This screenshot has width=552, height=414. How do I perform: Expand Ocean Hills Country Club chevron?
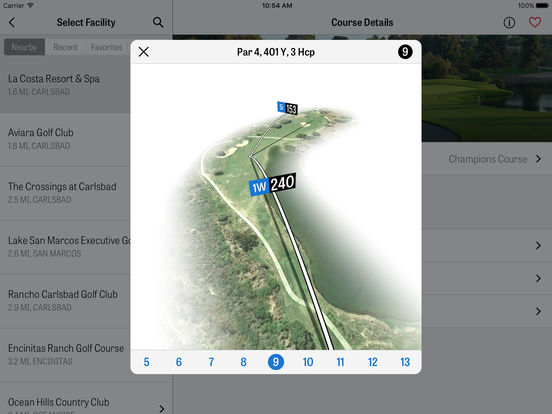click(x=162, y=408)
